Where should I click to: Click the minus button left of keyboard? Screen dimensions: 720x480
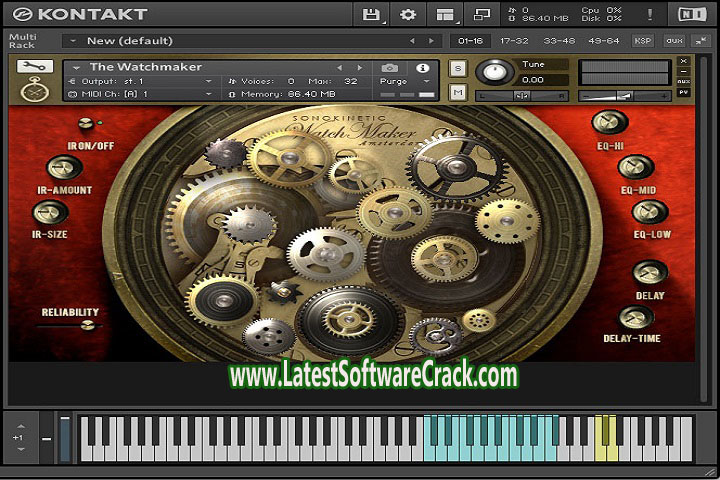[46, 439]
